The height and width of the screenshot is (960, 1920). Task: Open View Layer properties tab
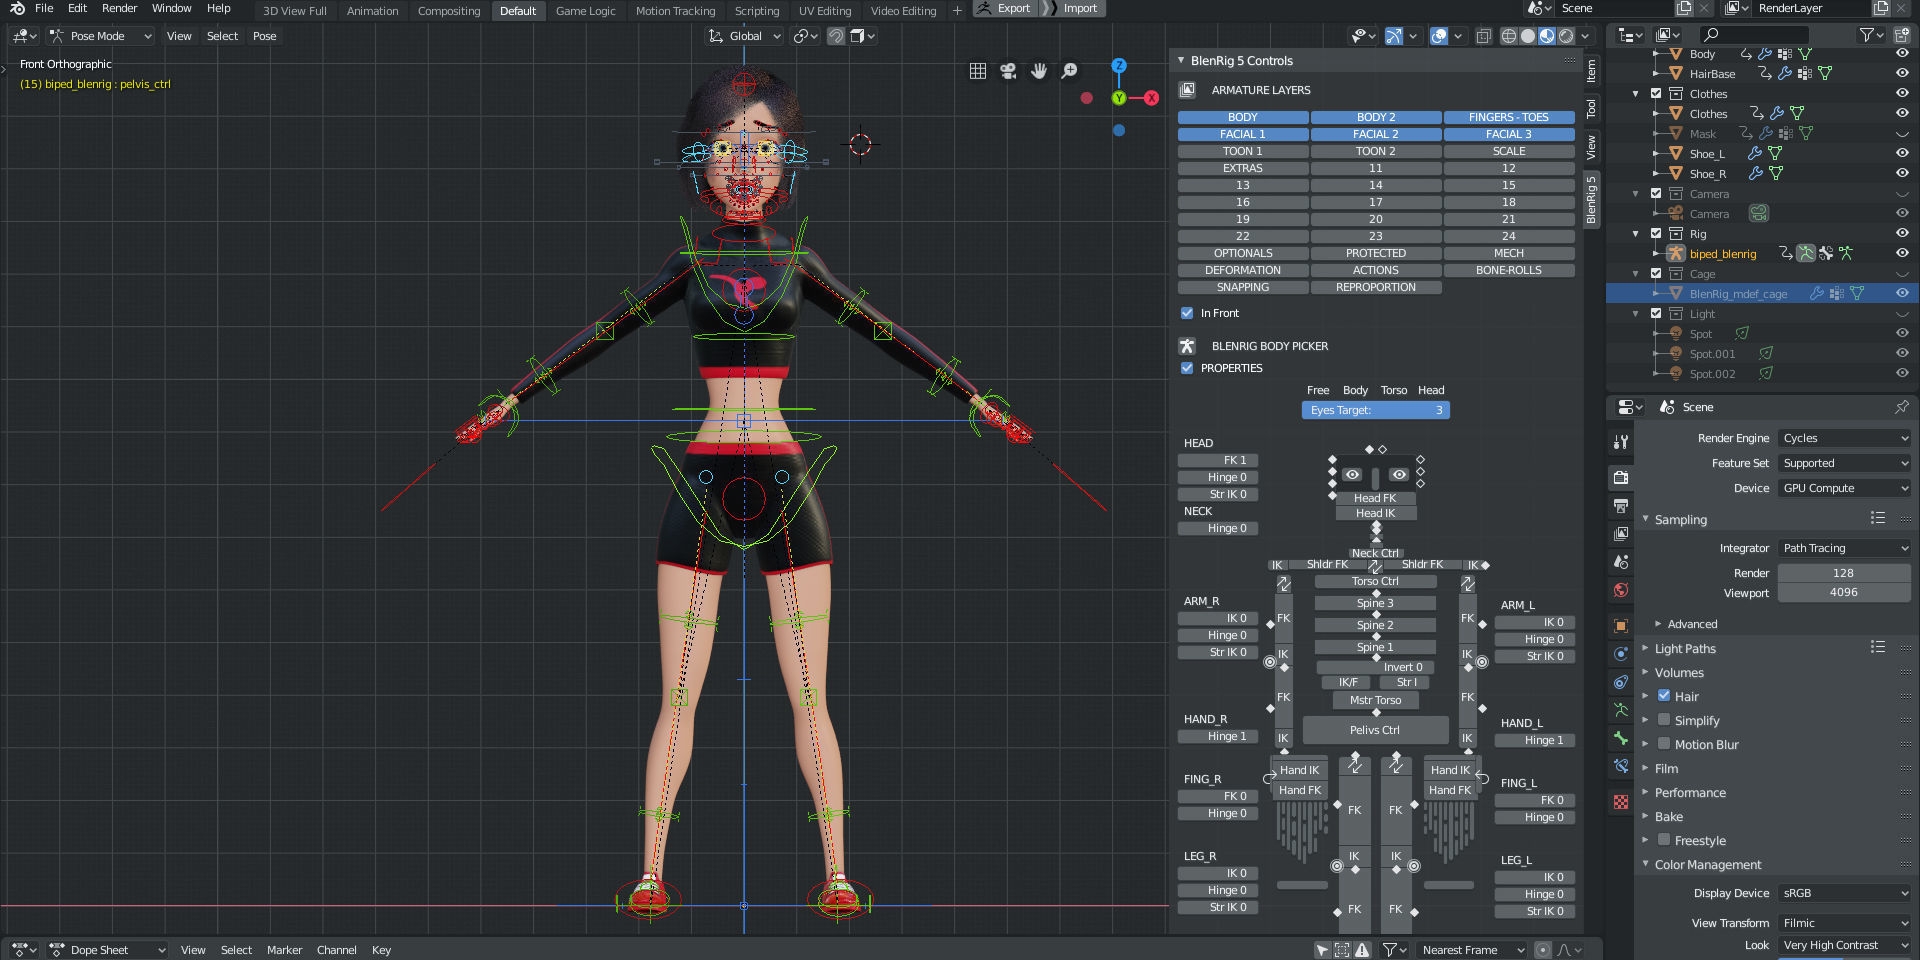[1621, 534]
